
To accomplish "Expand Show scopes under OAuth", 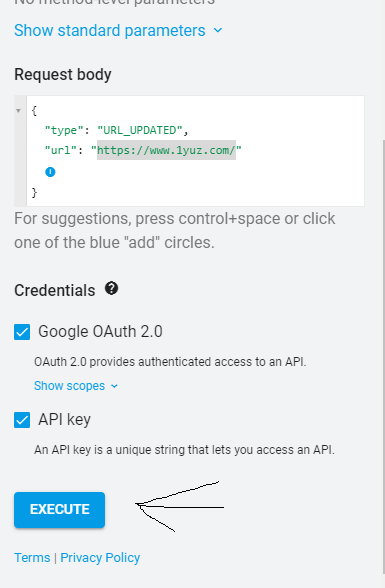I will (76, 386).
